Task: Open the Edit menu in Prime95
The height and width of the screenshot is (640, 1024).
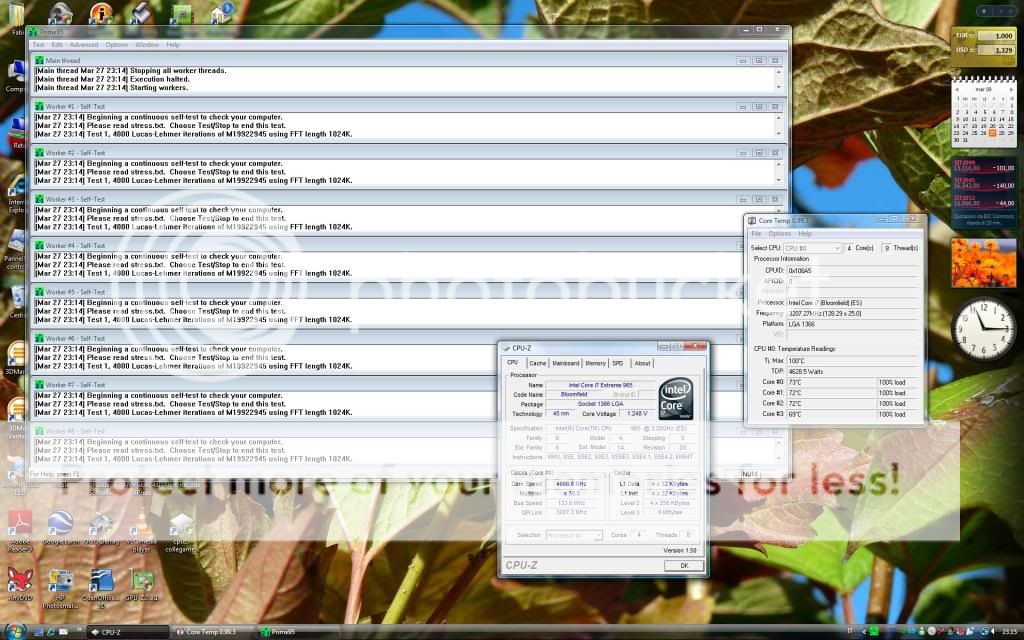Action: (x=57, y=45)
